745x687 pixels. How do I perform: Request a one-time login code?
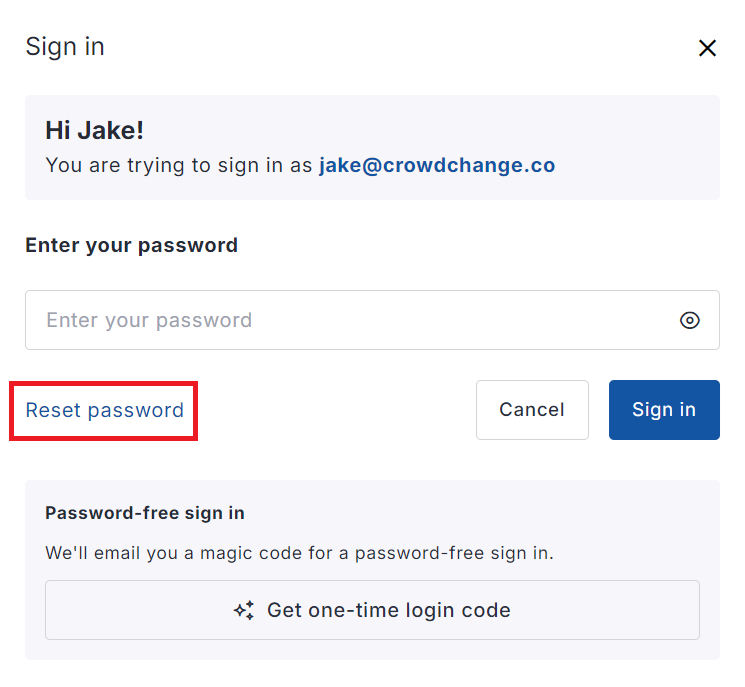coord(372,610)
